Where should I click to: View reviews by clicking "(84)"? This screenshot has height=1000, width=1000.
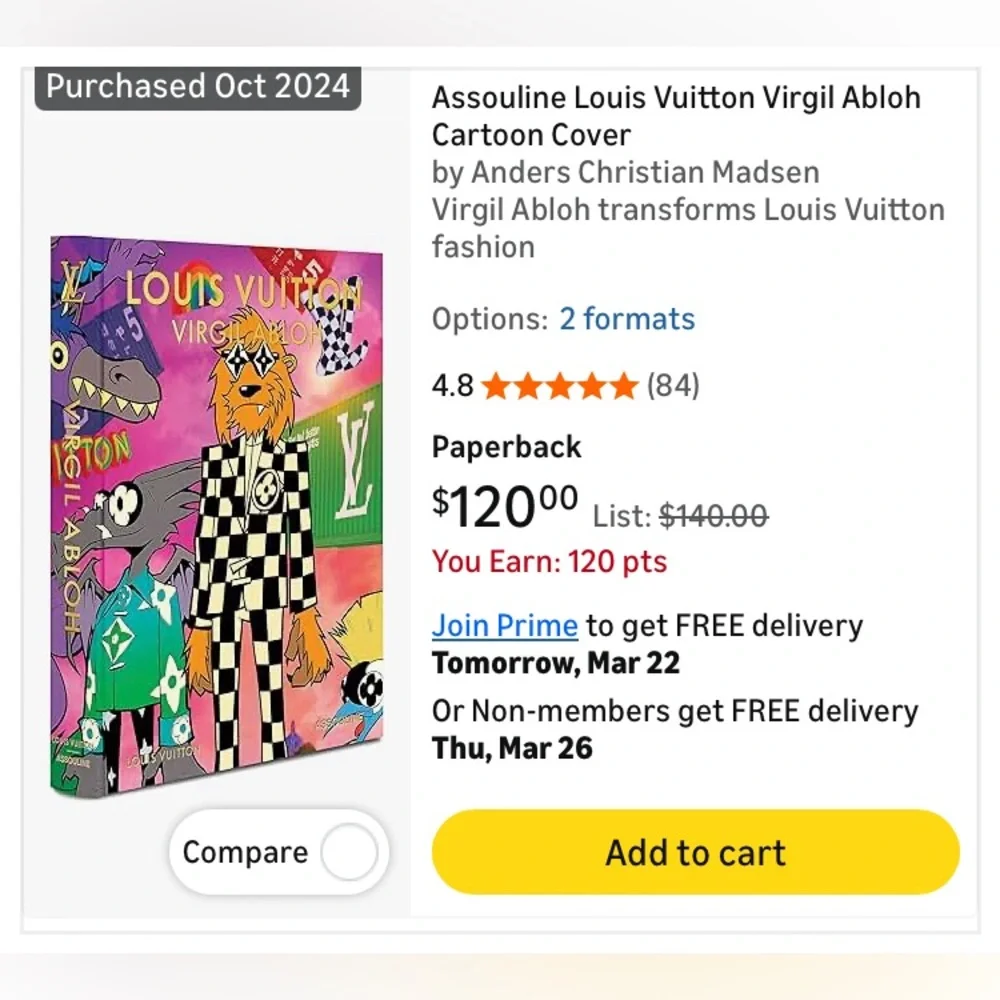[x=672, y=385]
